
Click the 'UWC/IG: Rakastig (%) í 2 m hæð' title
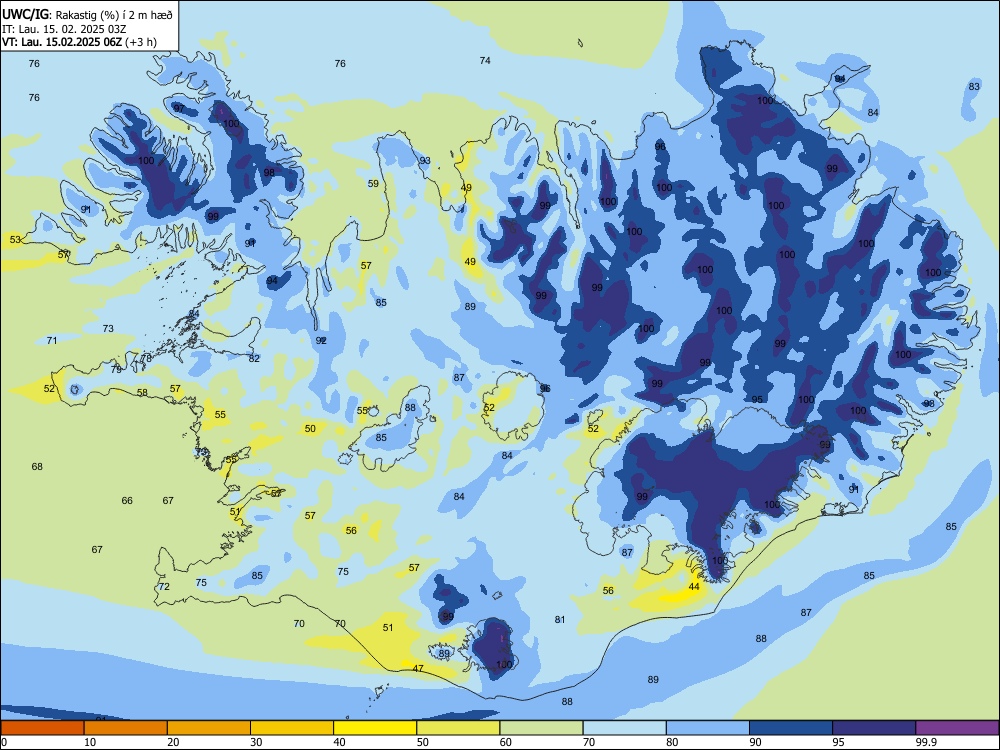coord(87,14)
